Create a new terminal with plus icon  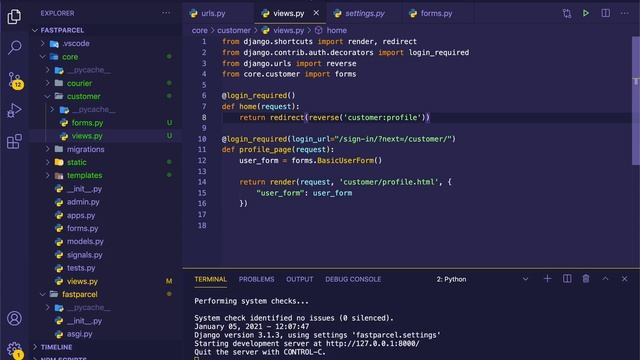547,279
